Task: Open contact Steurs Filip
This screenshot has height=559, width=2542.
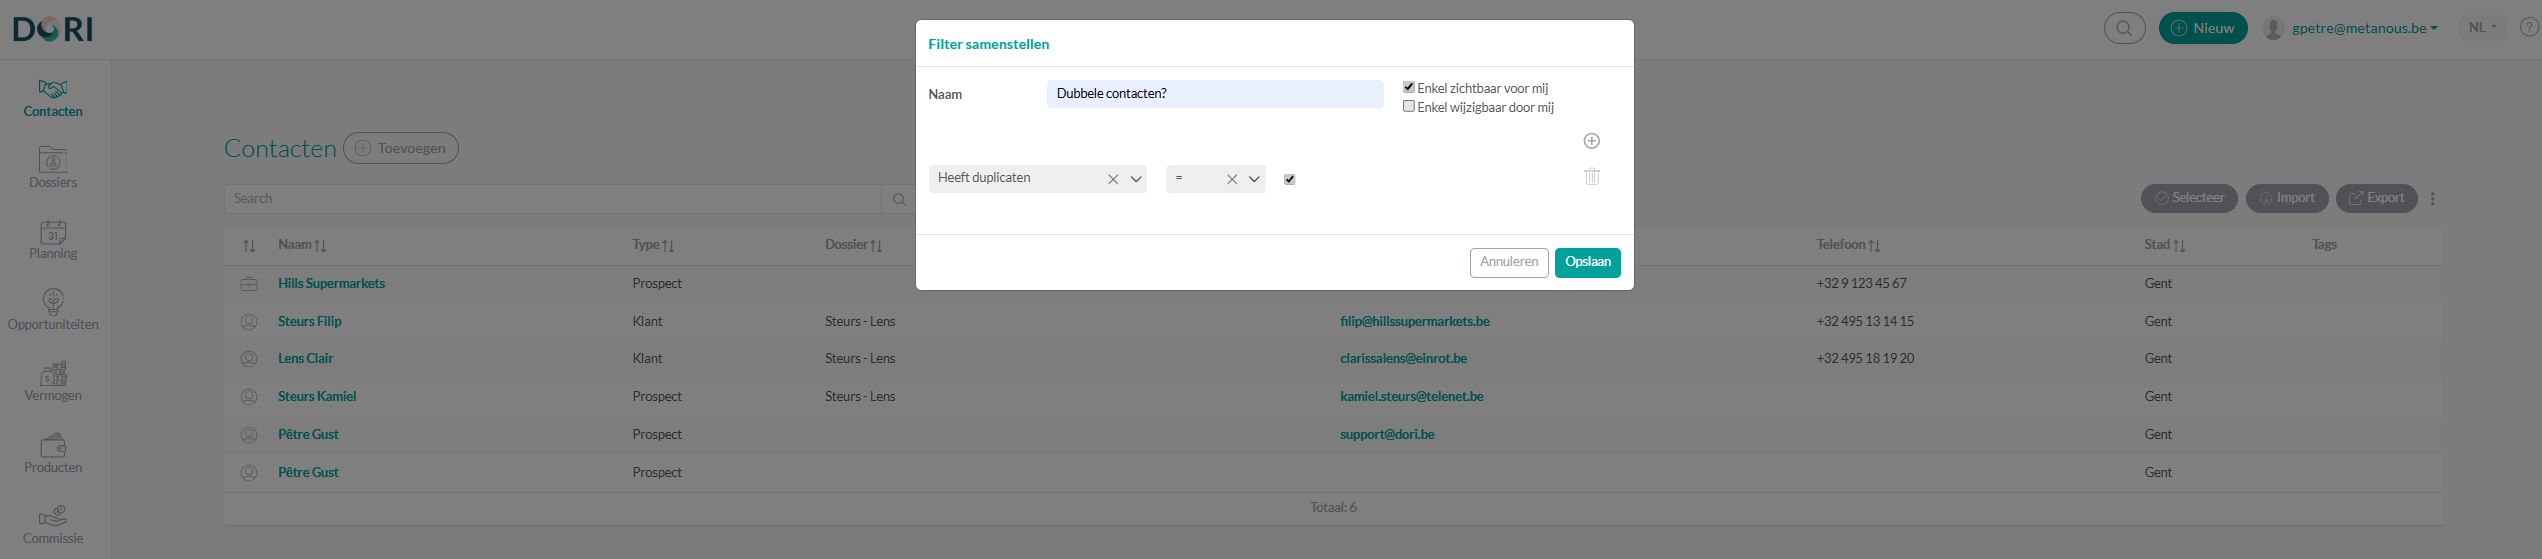Action: click(x=310, y=322)
